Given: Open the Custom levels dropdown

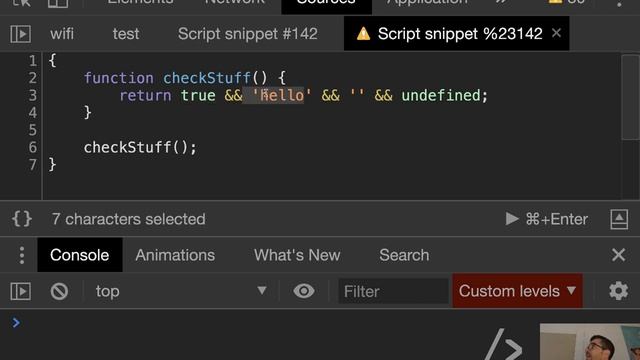Looking at the screenshot, I should tap(517, 291).
